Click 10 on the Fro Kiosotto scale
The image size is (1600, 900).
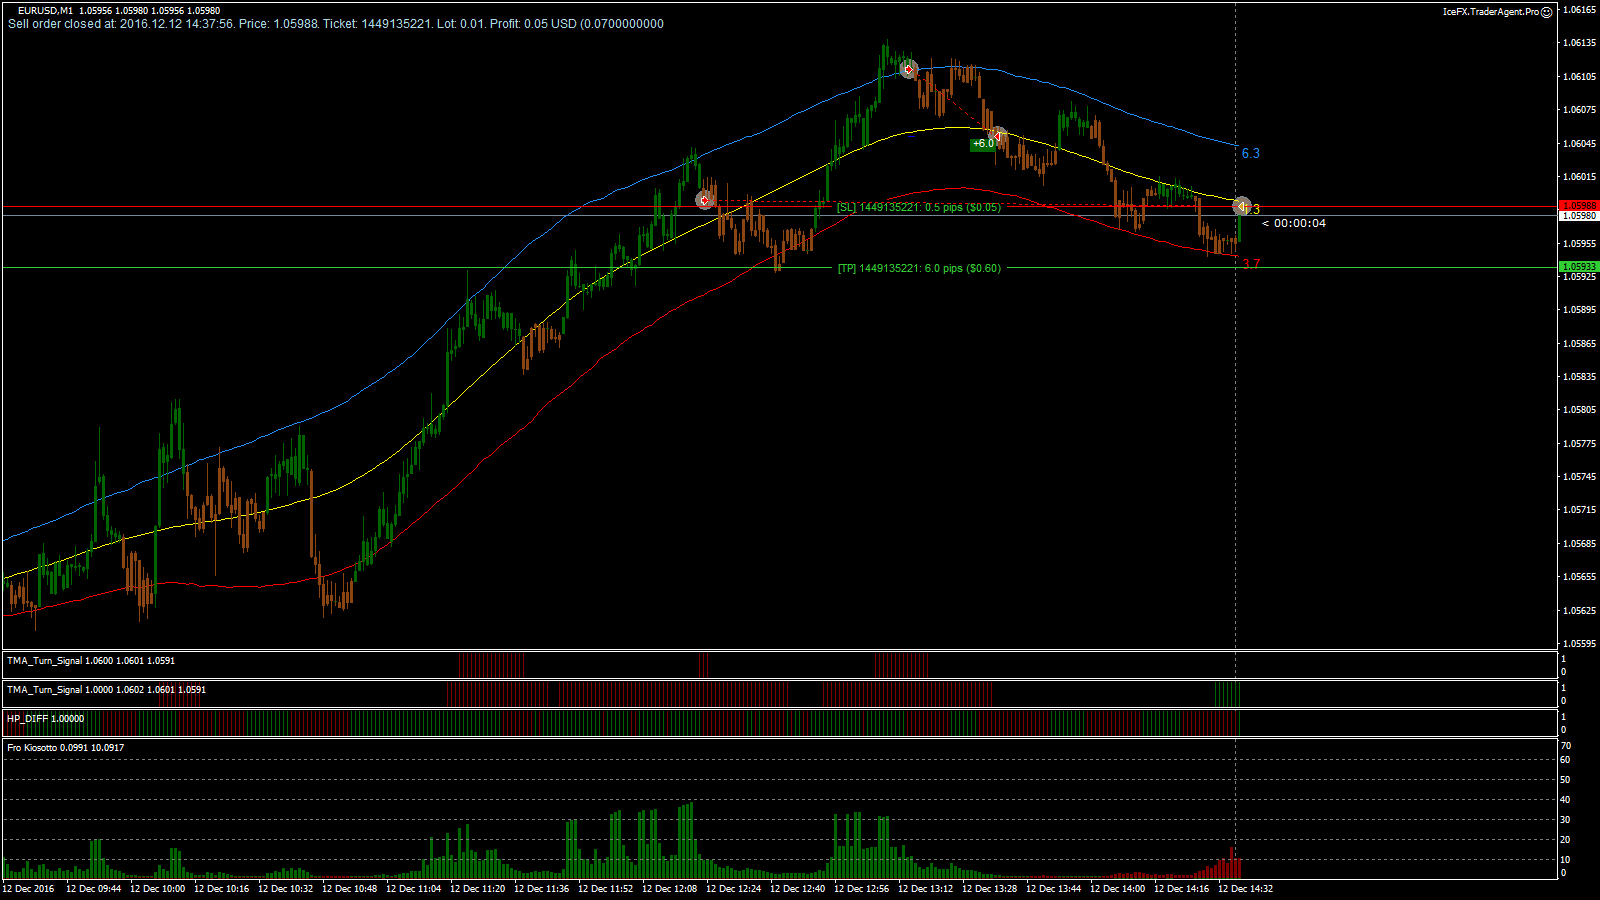(x=1566, y=860)
